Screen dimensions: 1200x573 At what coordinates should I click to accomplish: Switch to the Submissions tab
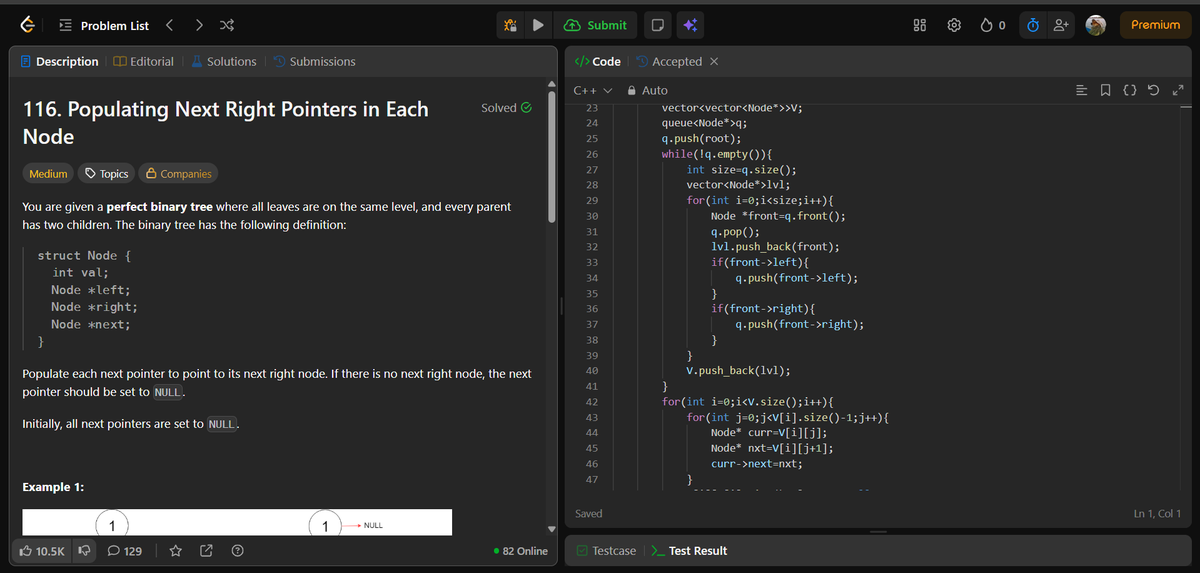pyautogui.click(x=314, y=62)
